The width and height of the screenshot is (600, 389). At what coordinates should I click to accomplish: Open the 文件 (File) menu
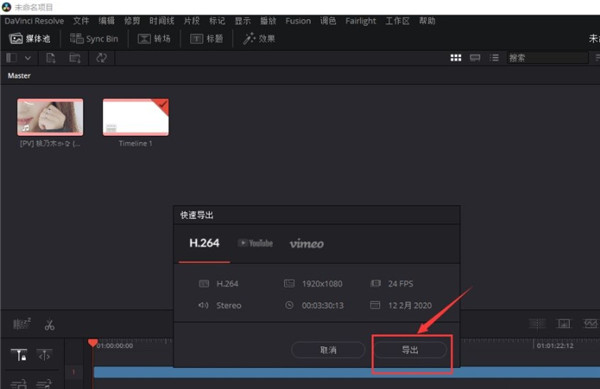click(x=81, y=21)
